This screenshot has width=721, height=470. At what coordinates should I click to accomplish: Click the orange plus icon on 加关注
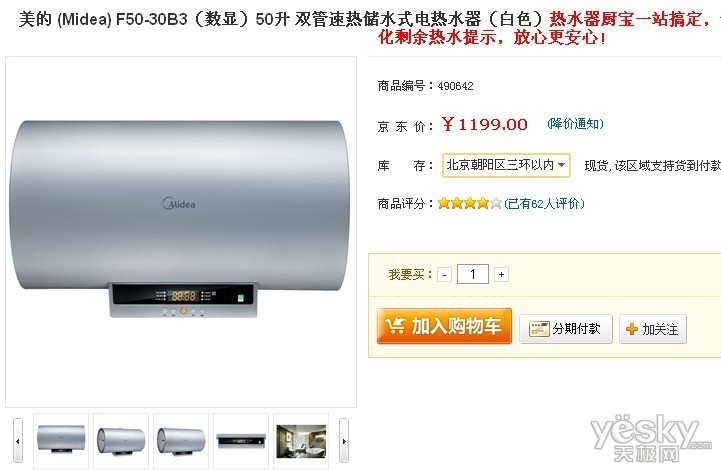632,329
